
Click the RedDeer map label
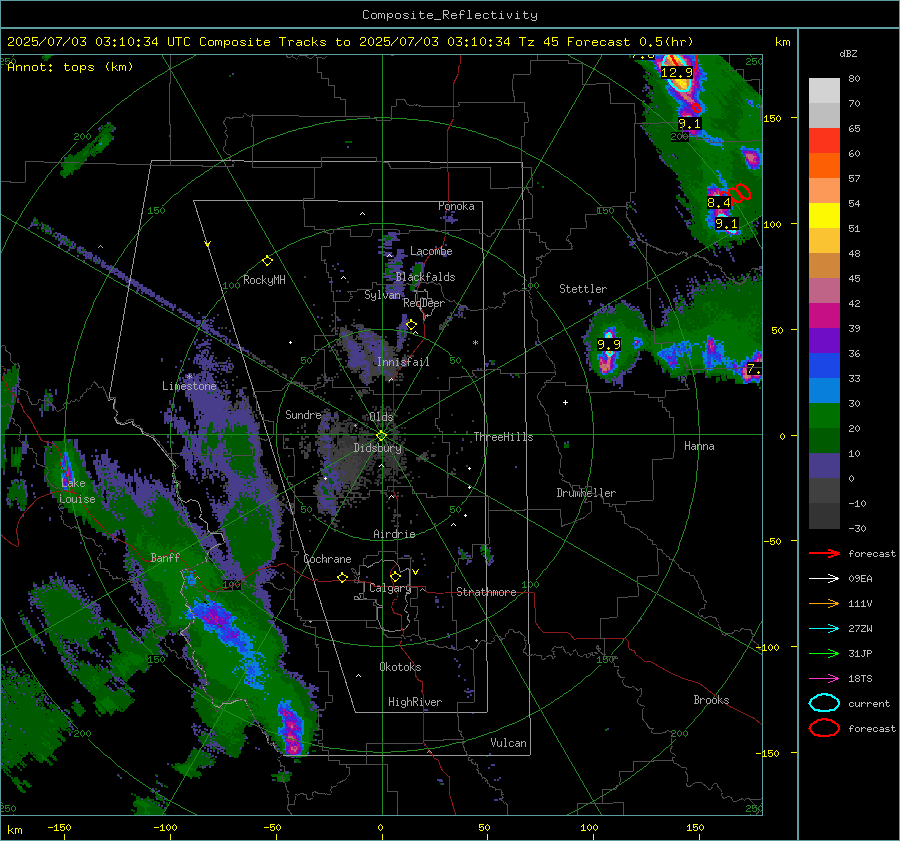pyautogui.click(x=424, y=303)
